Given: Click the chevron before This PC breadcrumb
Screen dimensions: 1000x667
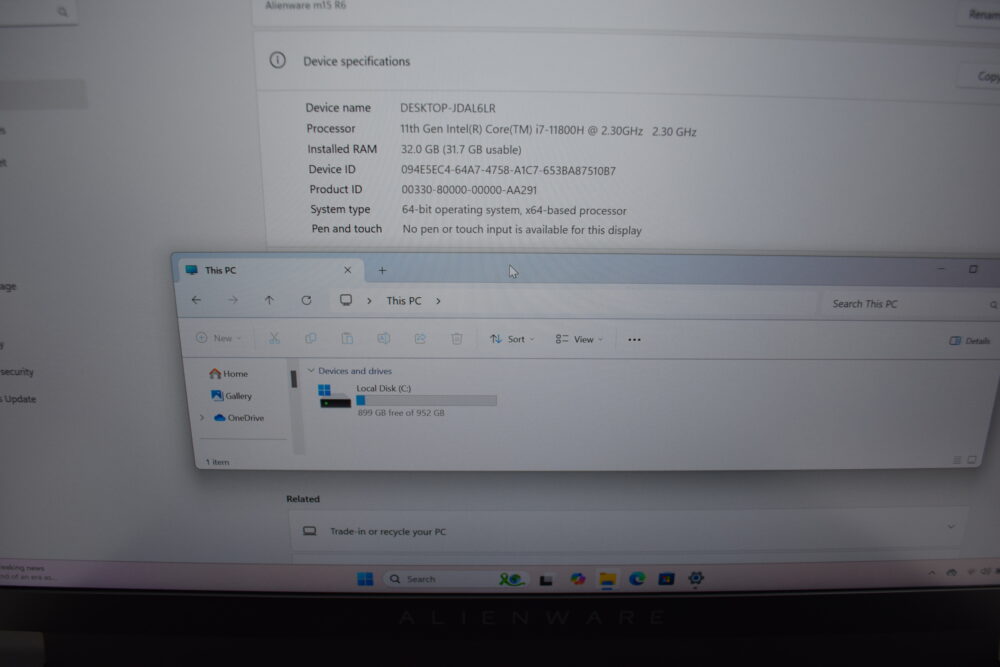Looking at the screenshot, I should 369,300.
